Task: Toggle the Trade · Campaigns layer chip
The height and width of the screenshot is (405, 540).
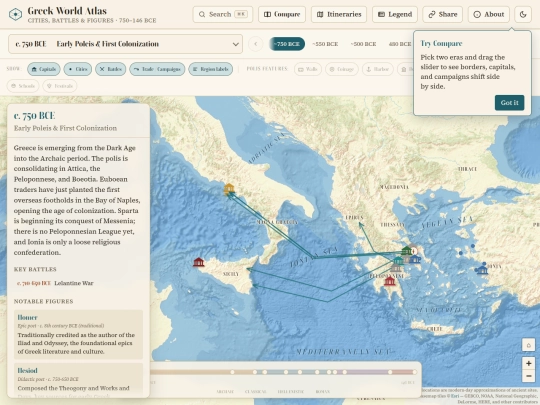Action: 157,69
